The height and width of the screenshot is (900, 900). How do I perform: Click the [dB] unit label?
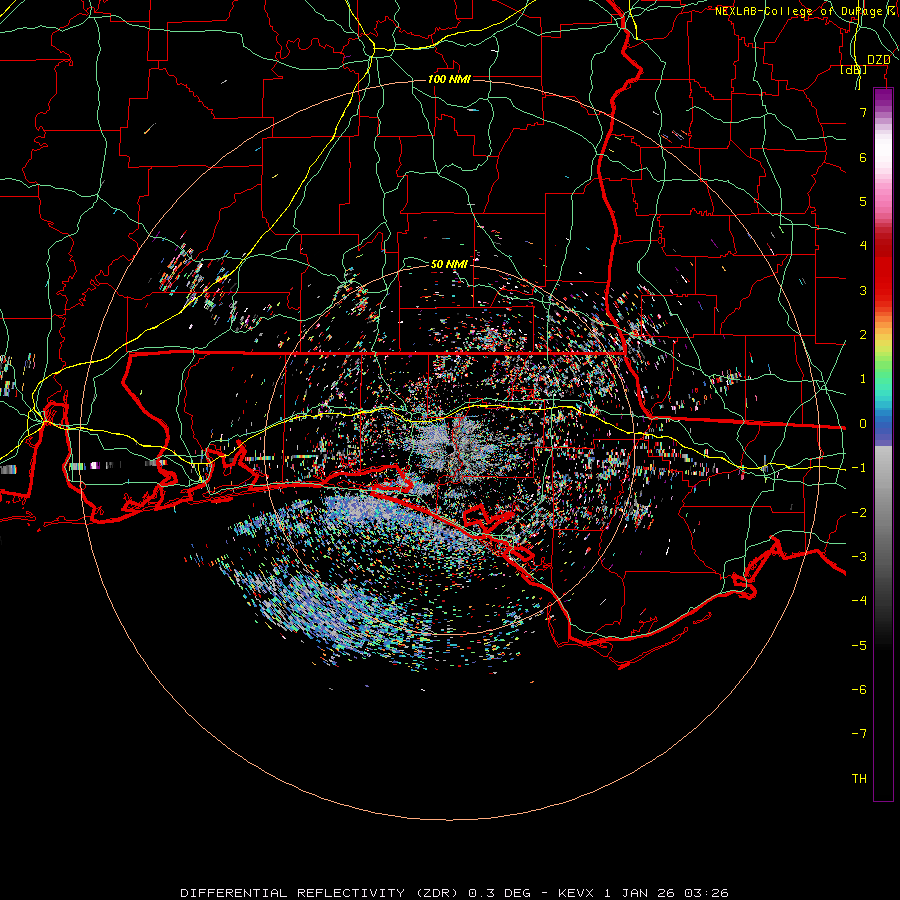click(x=854, y=70)
